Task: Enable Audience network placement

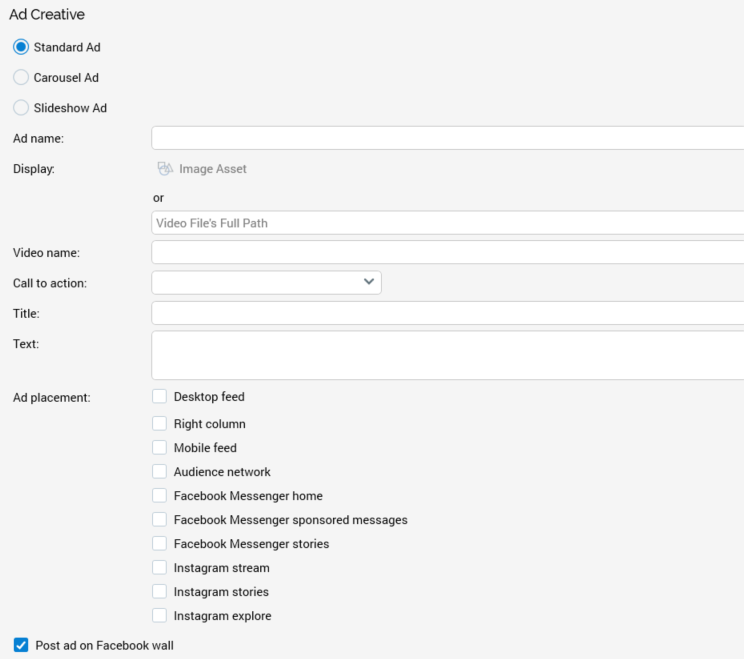Action: click(160, 472)
